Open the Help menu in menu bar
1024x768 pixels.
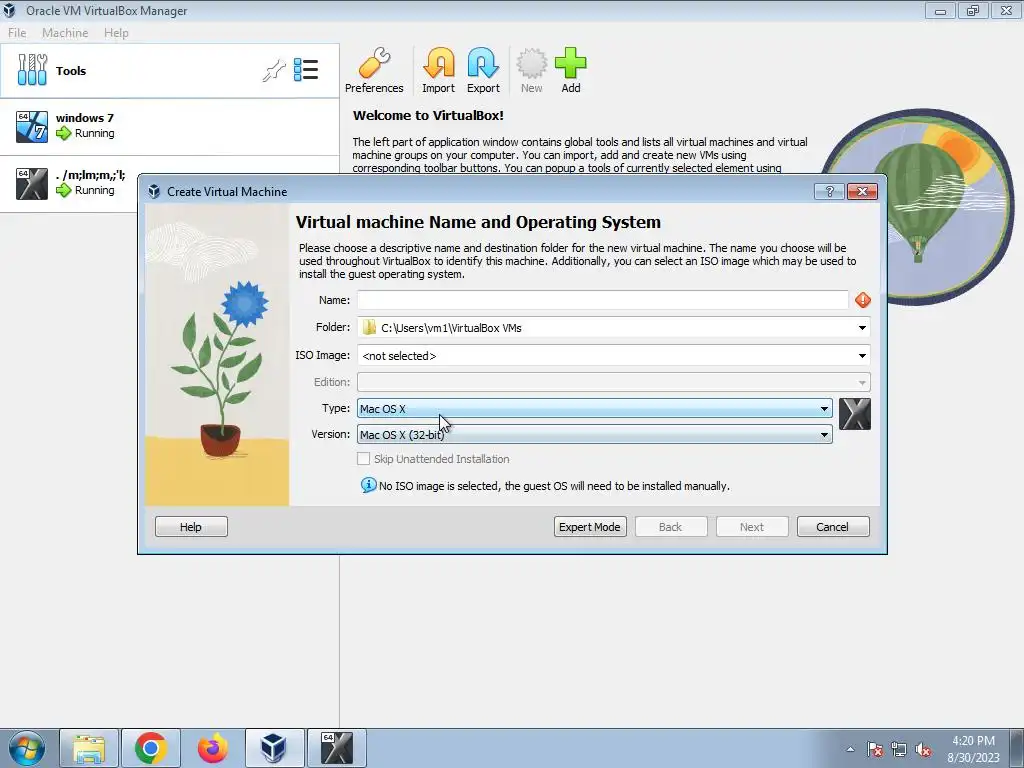116,33
